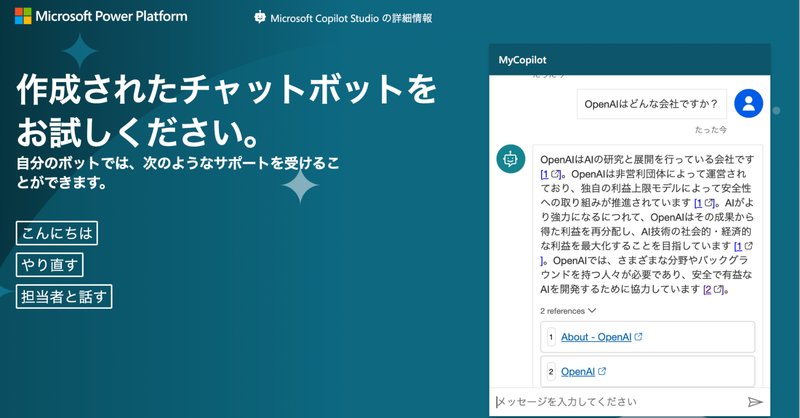Click the teal bot avatar icon
This screenshot has height=418, width=800.
[511, 159]
